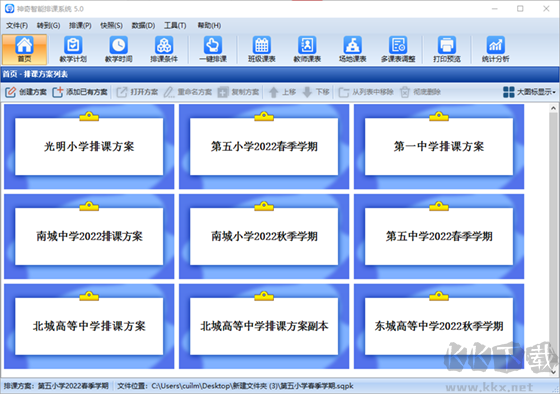
Task: Open the 文件(F) menu
Action: pyautogui.click(x=17, y=25)
